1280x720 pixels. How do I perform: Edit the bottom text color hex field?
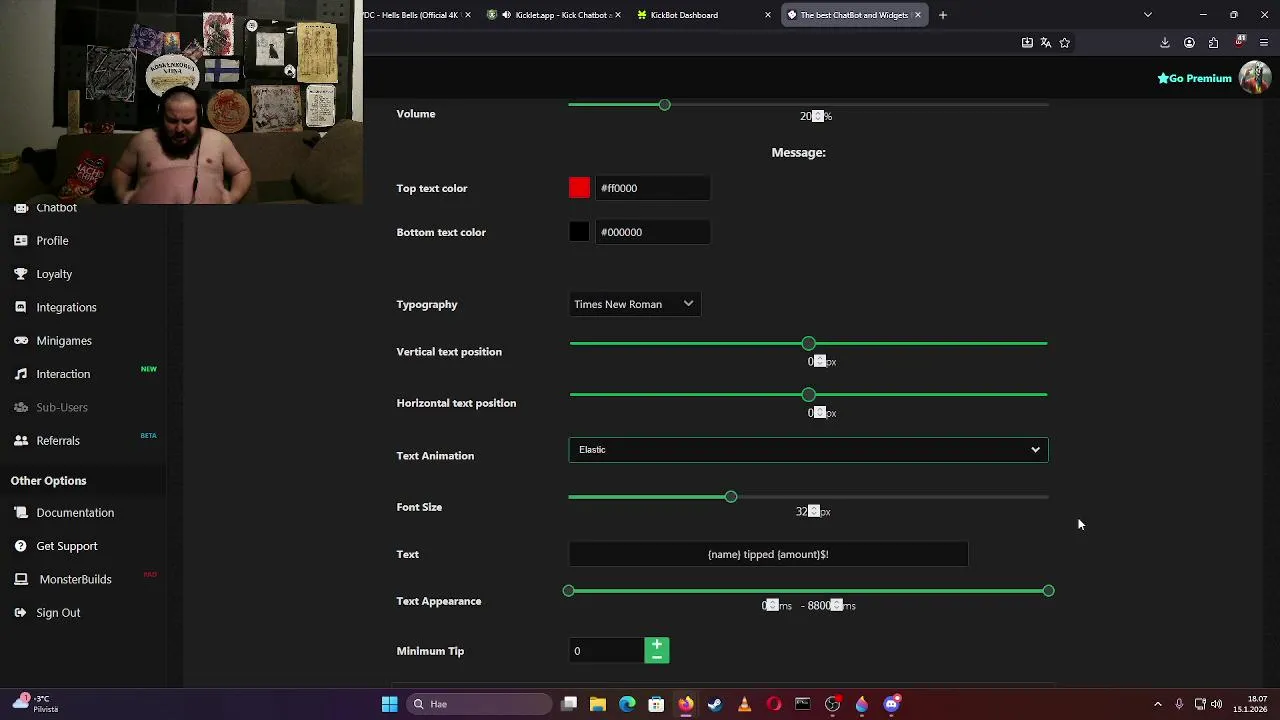point(653,232)
